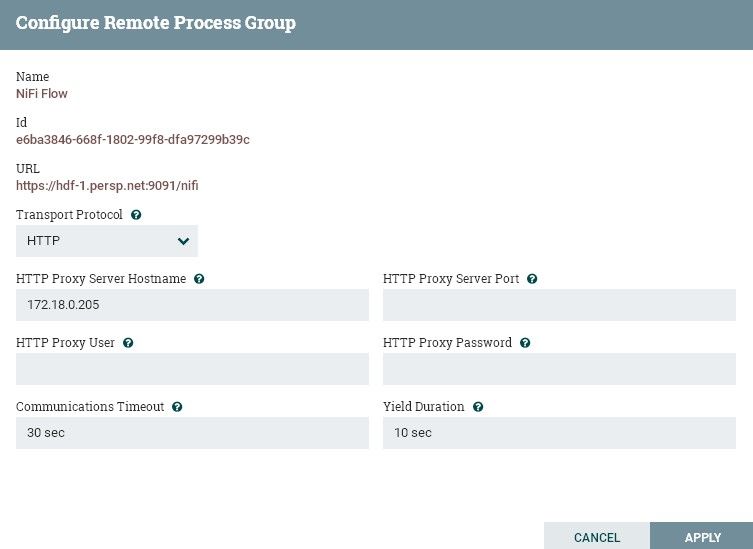
Task: Select the URL text https://hdf-1.persp.net:9091/nifi
Action: tap(107, 185)
